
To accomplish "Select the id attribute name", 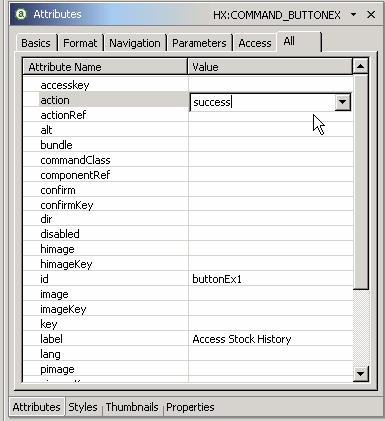I will (x=44, y=279).
